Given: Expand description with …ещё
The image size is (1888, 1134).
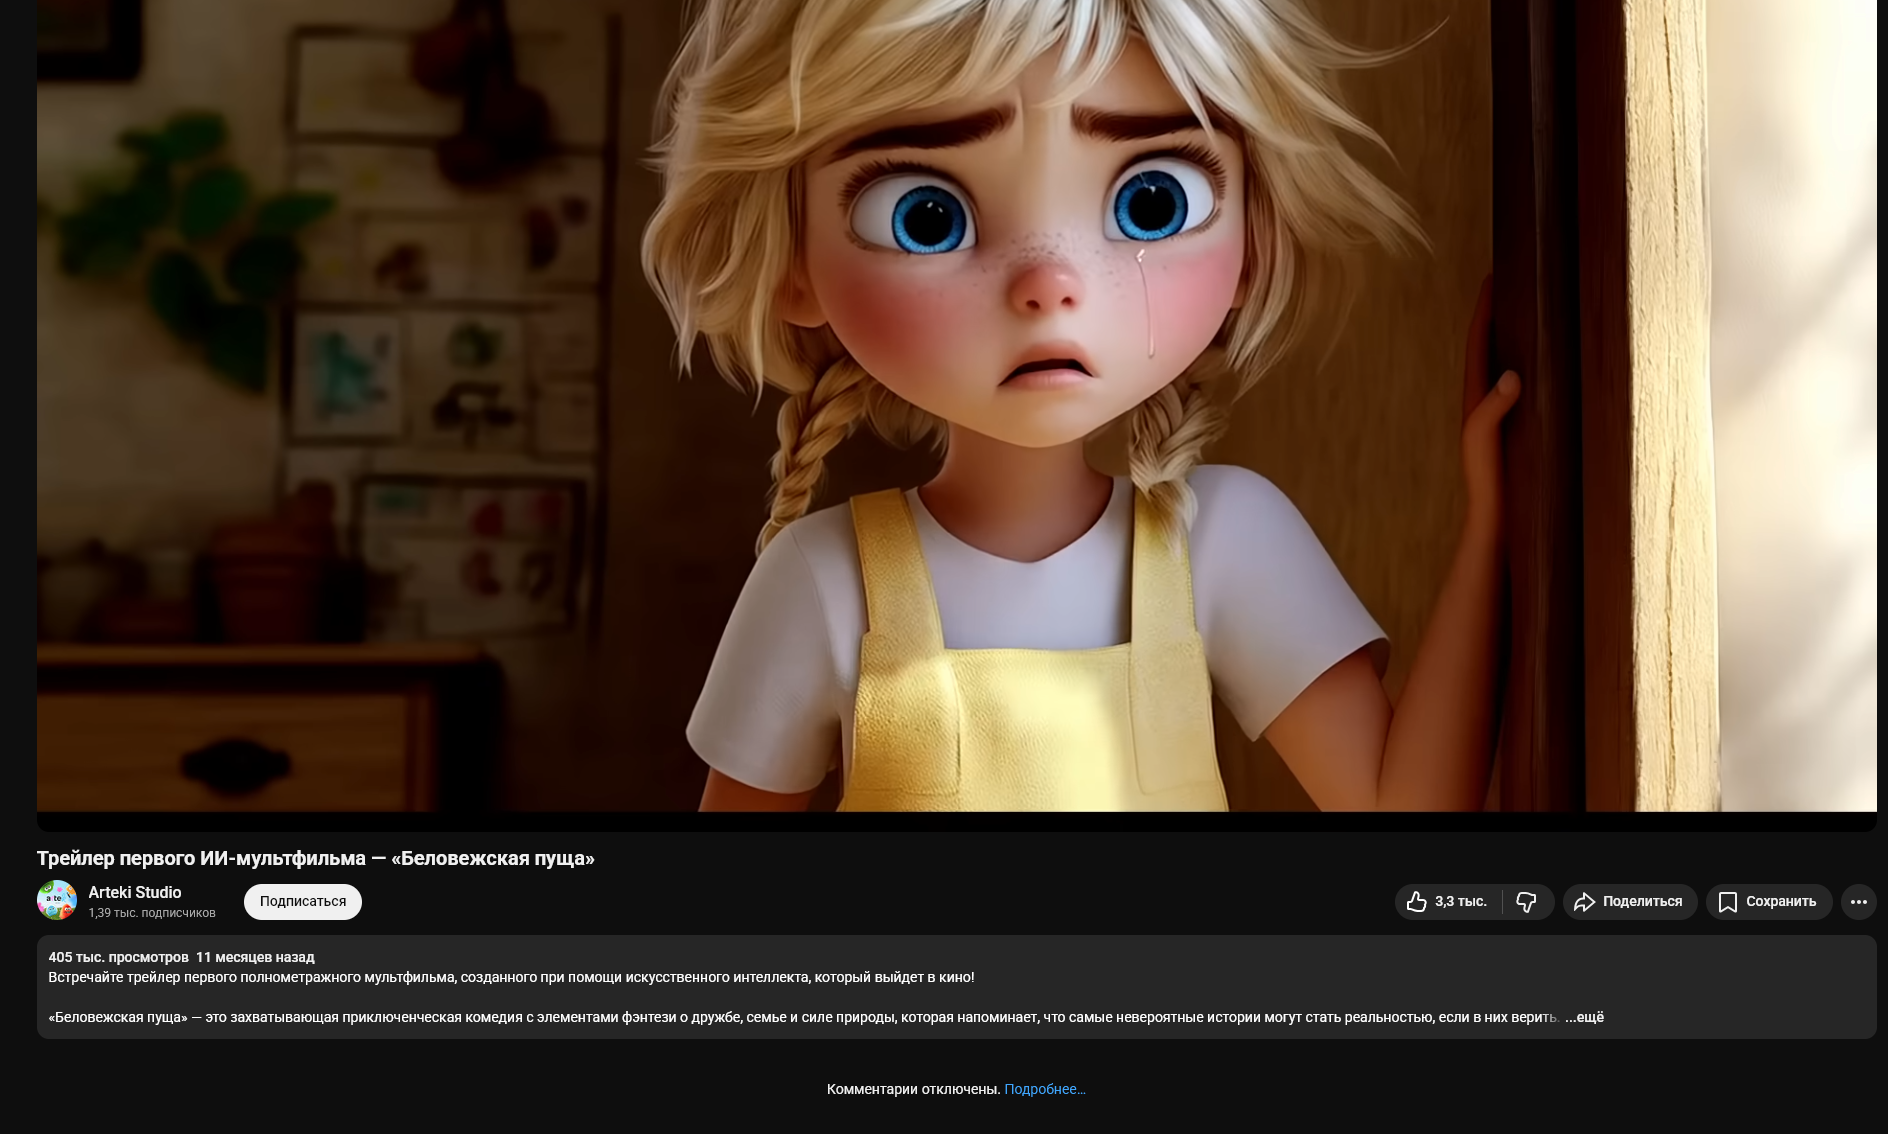Looking at the screenshot, I should click(1584, 1017).
